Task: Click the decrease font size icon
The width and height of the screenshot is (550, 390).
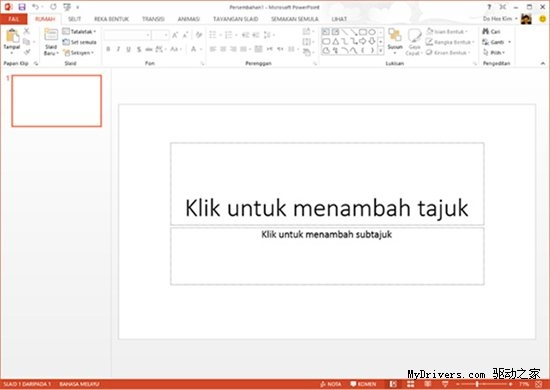Action: 185,35
